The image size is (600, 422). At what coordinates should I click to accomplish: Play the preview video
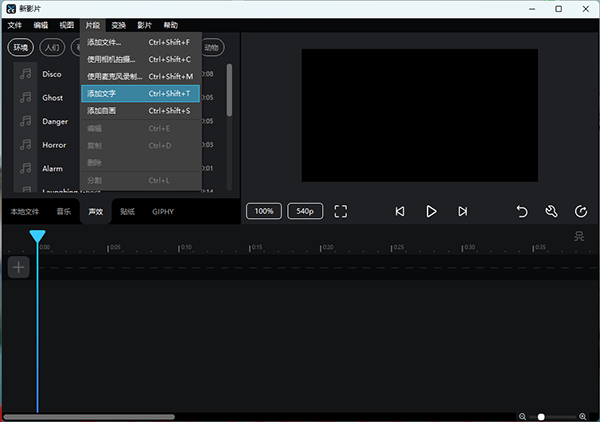431,211
